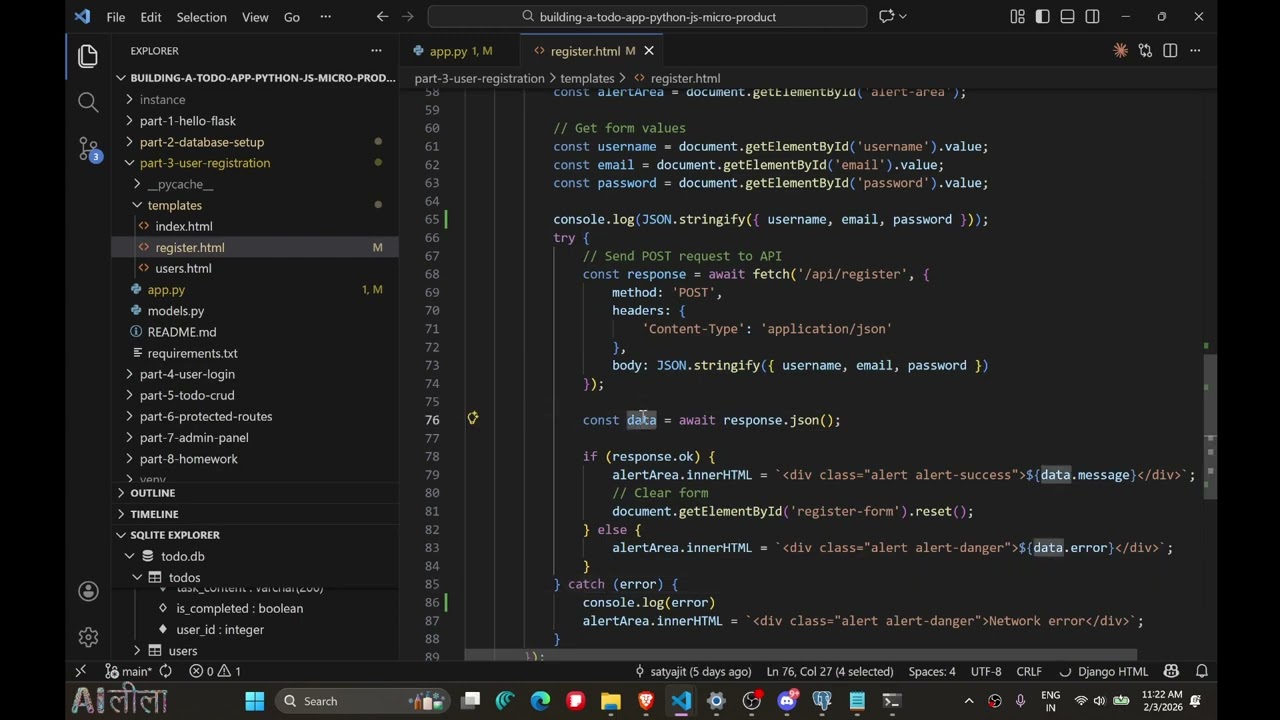
Task: Open the dropdown arrow beside Copilot chat
Action: [x=903, y=17]
